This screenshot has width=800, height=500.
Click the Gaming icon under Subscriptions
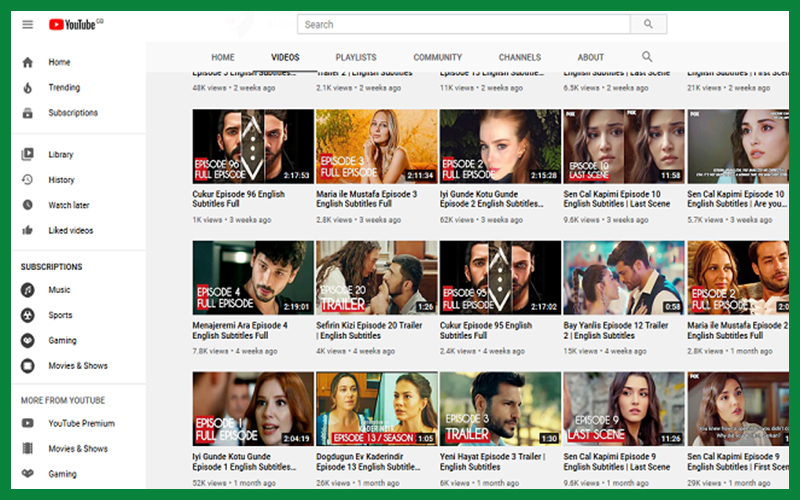pos(28,340)
